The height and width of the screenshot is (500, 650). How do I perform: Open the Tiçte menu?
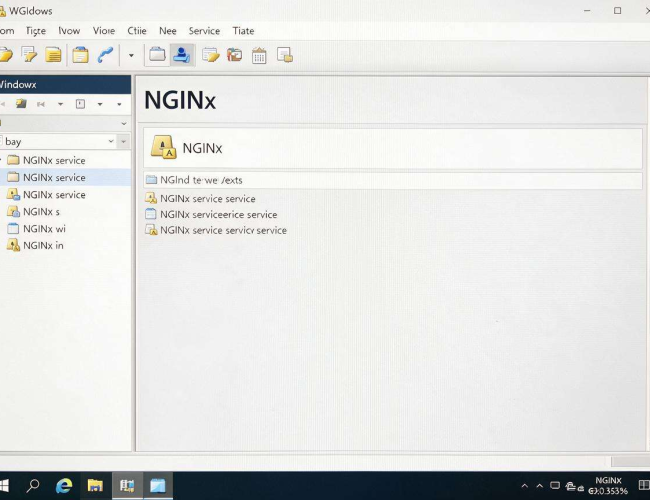(36, 31)
